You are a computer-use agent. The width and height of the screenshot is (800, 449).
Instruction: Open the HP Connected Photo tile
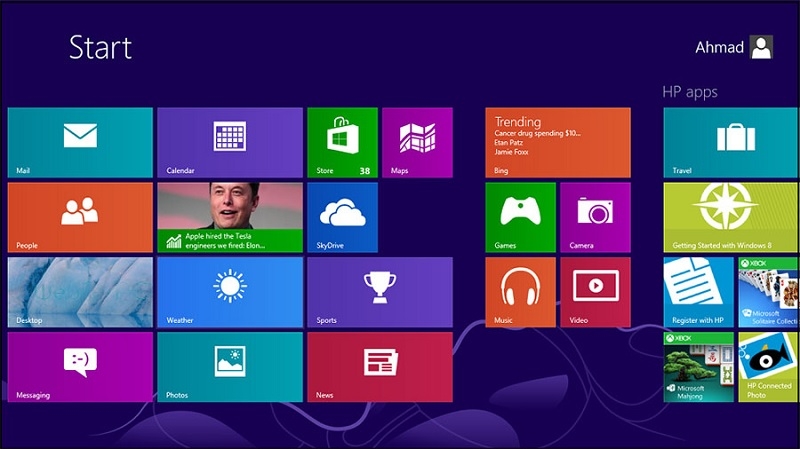[x=769, y=367]
